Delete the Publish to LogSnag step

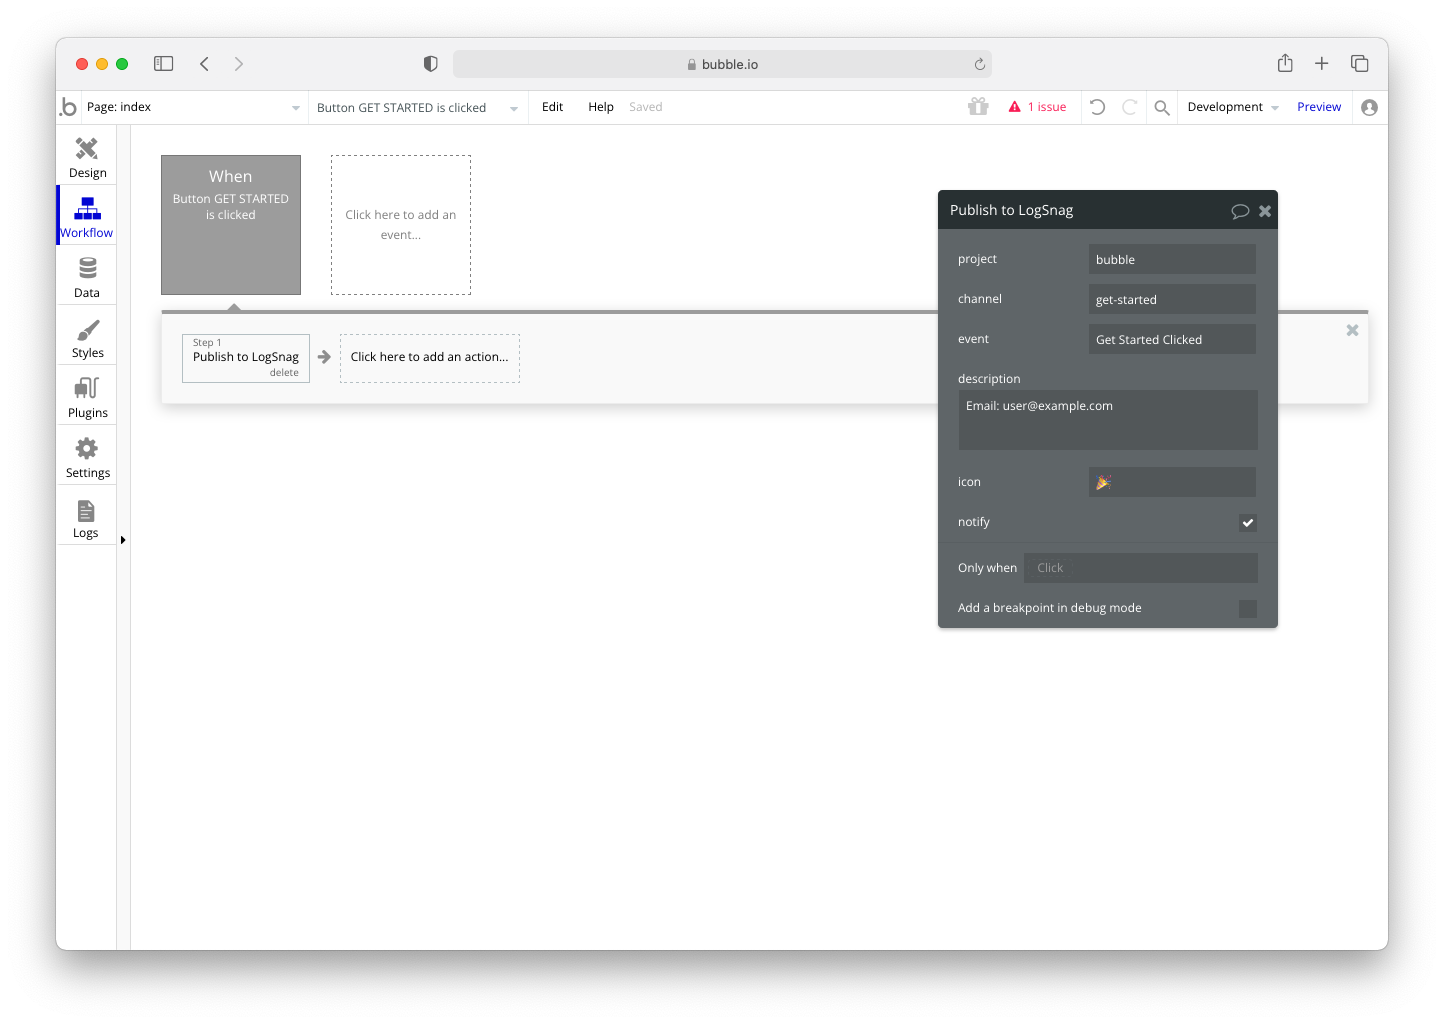pyautogui.click(x=284, y=373)
